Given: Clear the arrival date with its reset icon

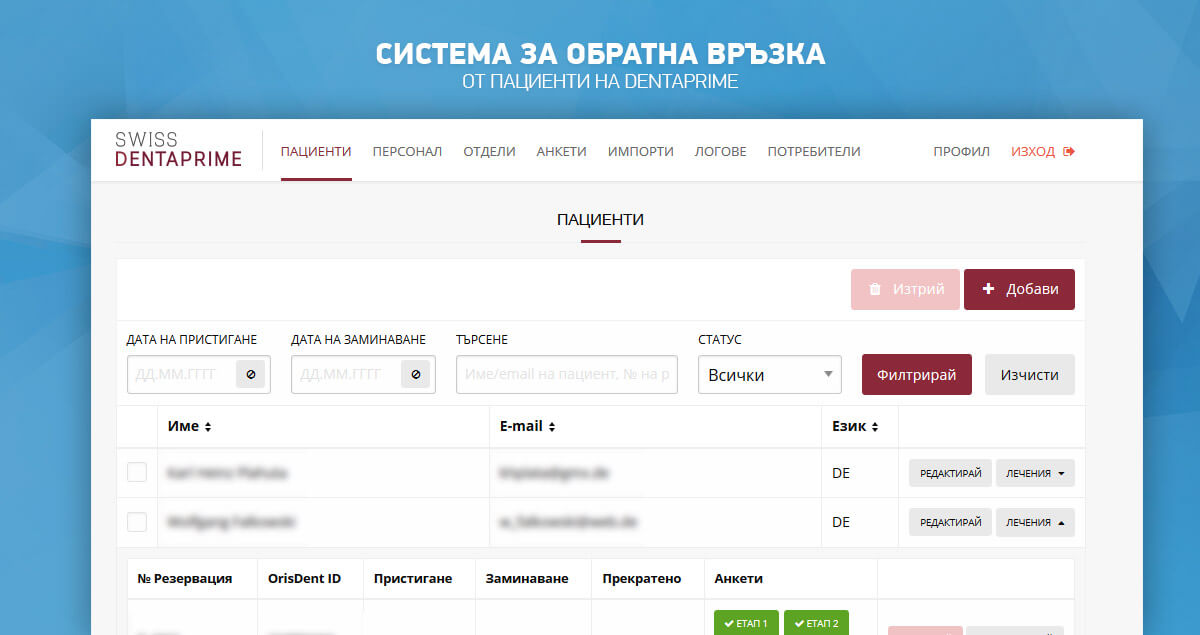Looking at the screenshot, I should click(251, 375).
